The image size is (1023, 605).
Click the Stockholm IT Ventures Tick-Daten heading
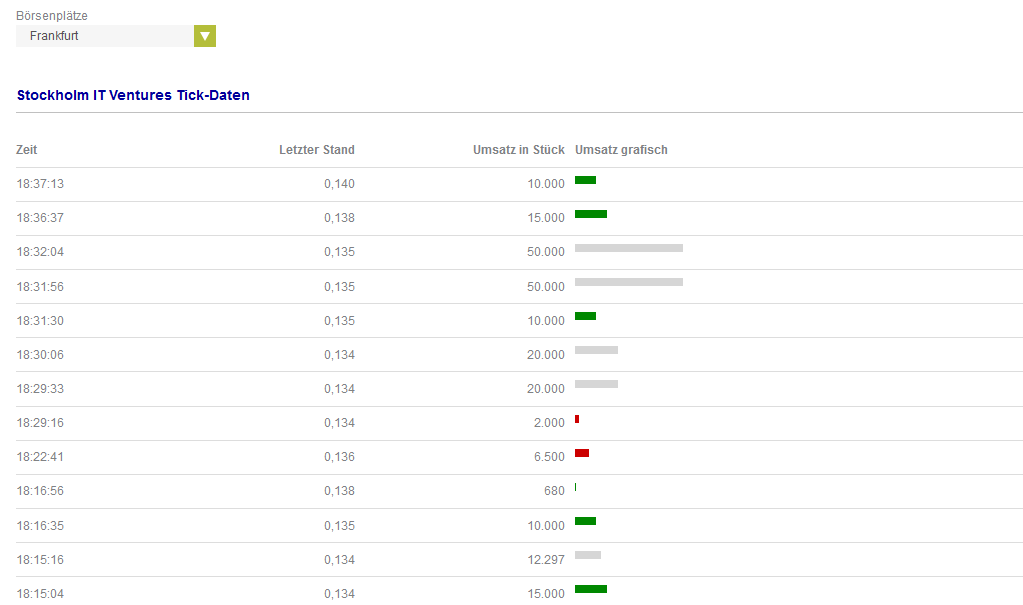tap(133, 95)
